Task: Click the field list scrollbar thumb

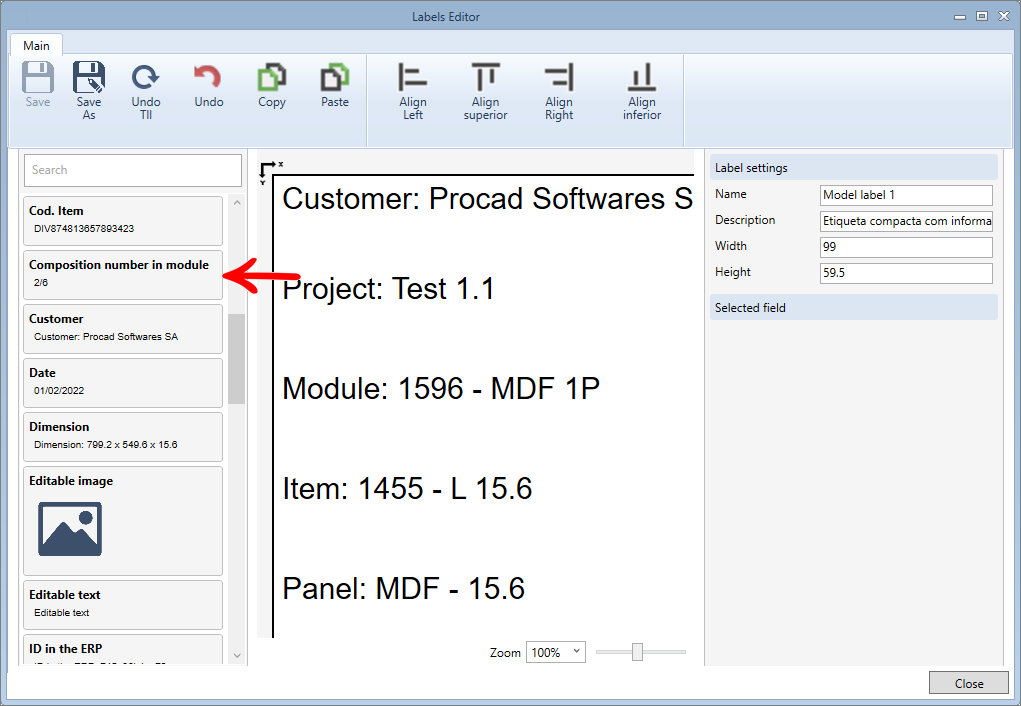Action: (x=237, y=359)
